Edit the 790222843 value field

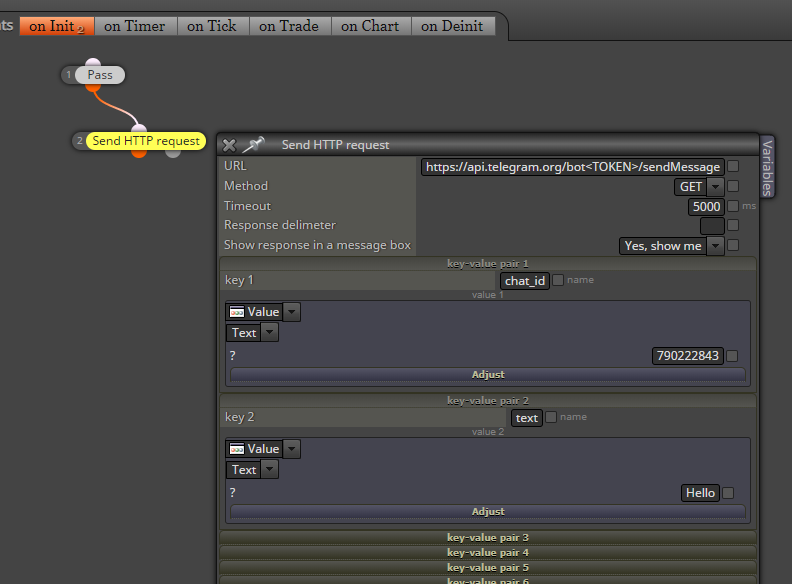[x=687, y=356]
